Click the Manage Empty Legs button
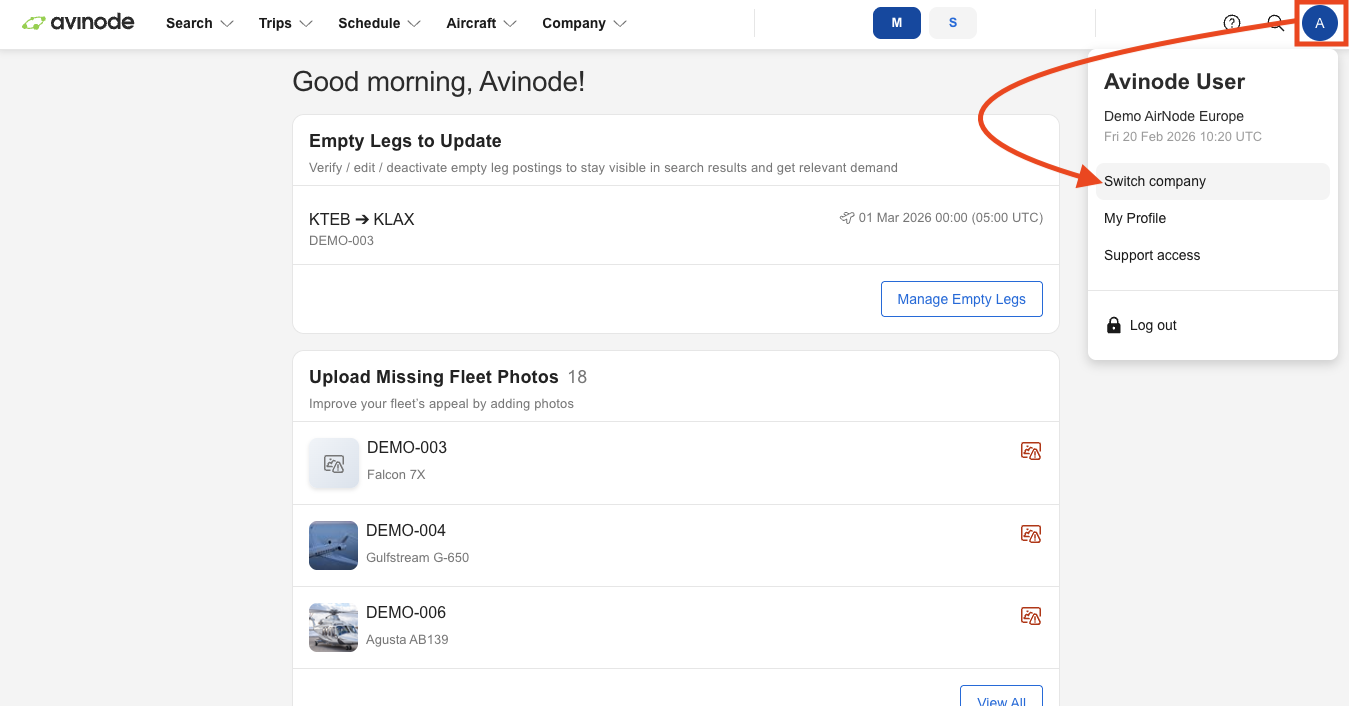This screenshot has height=706, width=1349. [961, 298]
